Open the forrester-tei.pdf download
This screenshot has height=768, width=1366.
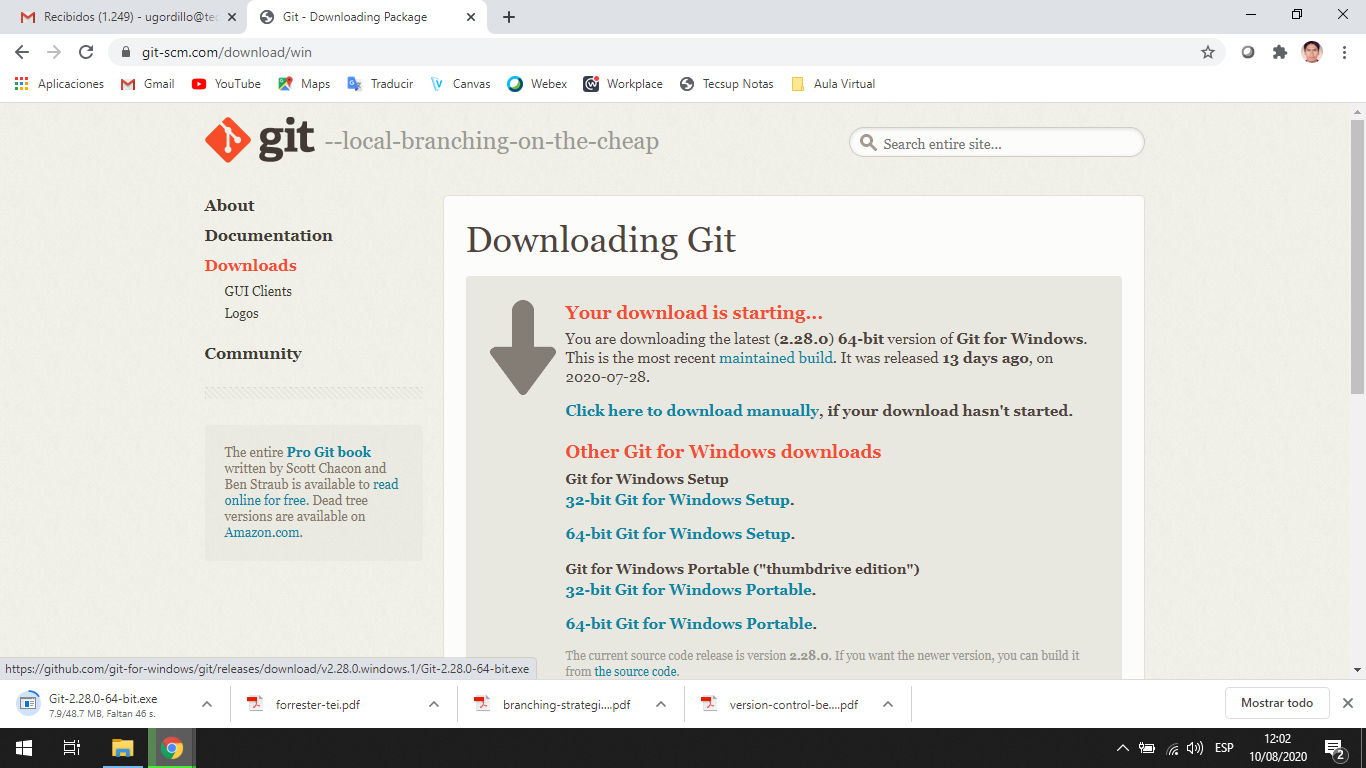click(318, 704)
